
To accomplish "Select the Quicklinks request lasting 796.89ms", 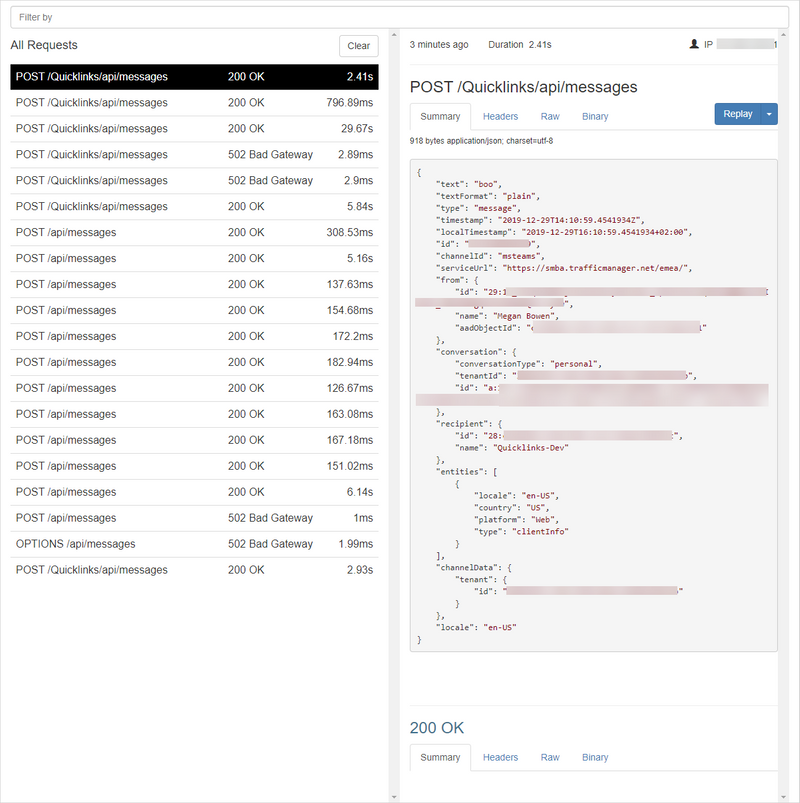I will [194, 103].
